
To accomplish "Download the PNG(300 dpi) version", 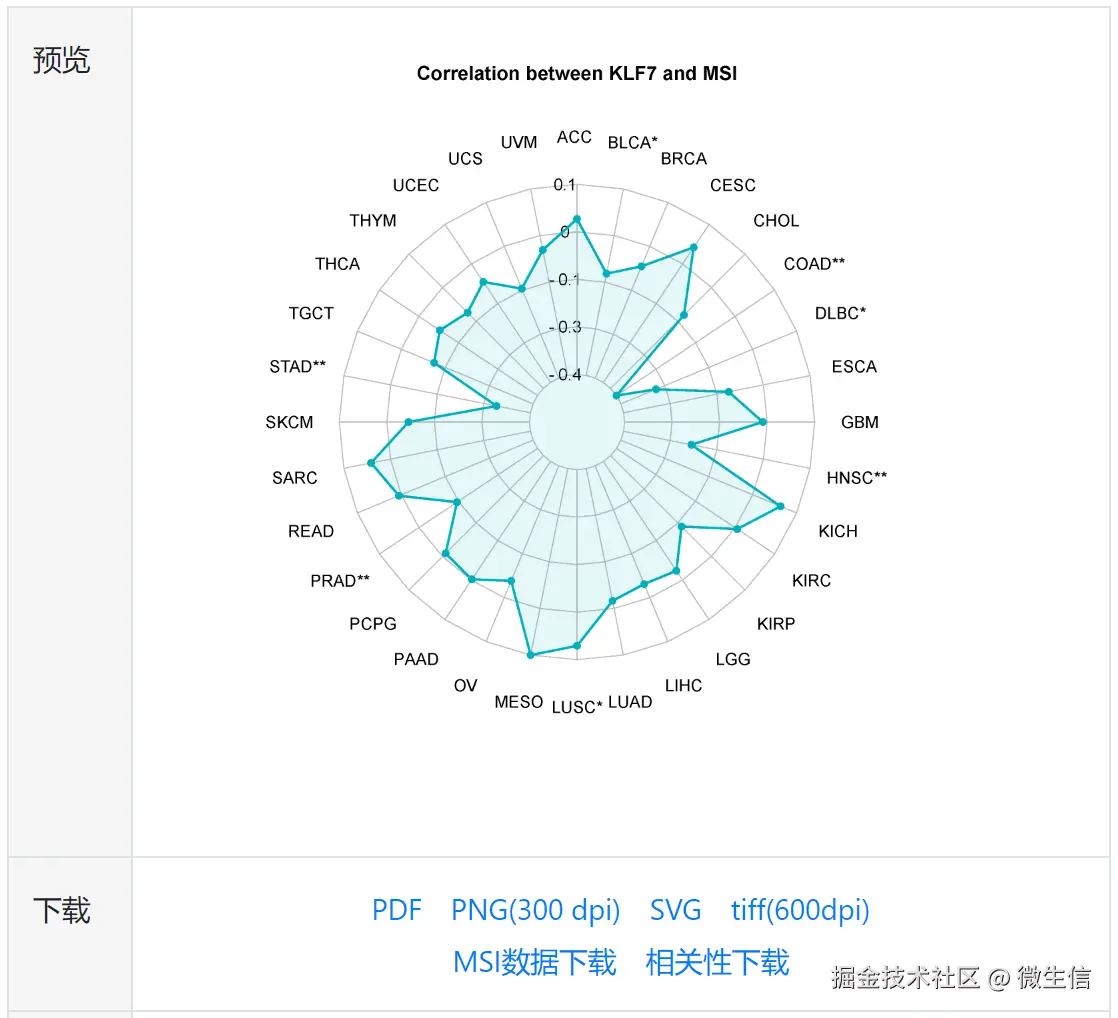I will click(535, 910).
